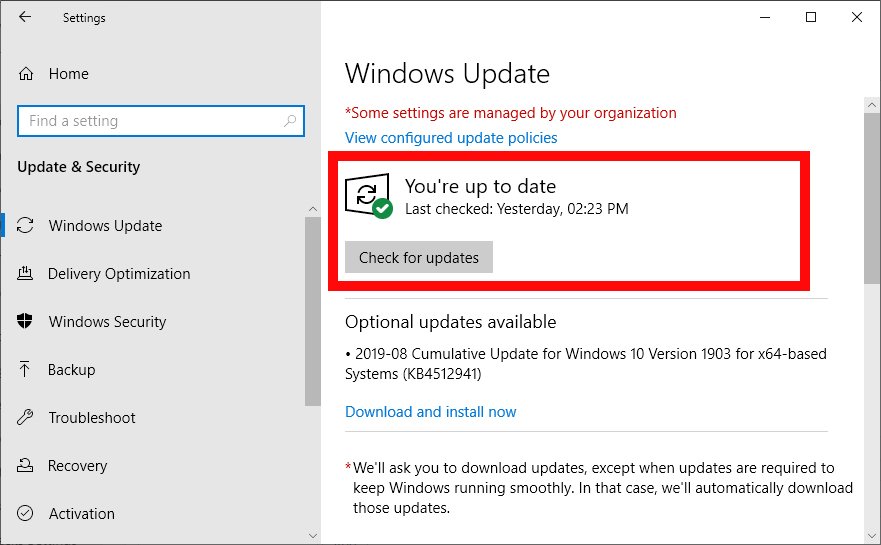Type in the Find a setting box
Screen dimensions: 881x545
pos(150,121)
